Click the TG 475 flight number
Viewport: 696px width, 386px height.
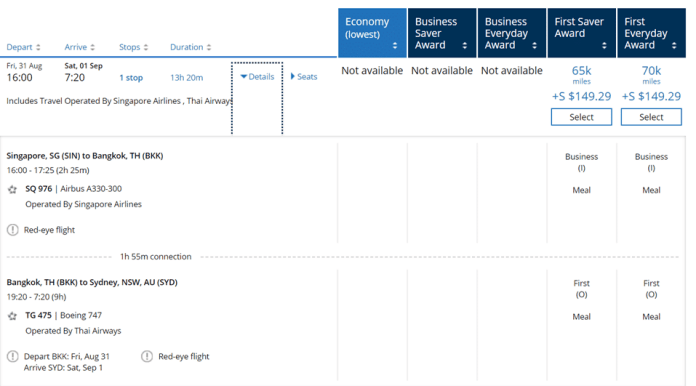38,315
